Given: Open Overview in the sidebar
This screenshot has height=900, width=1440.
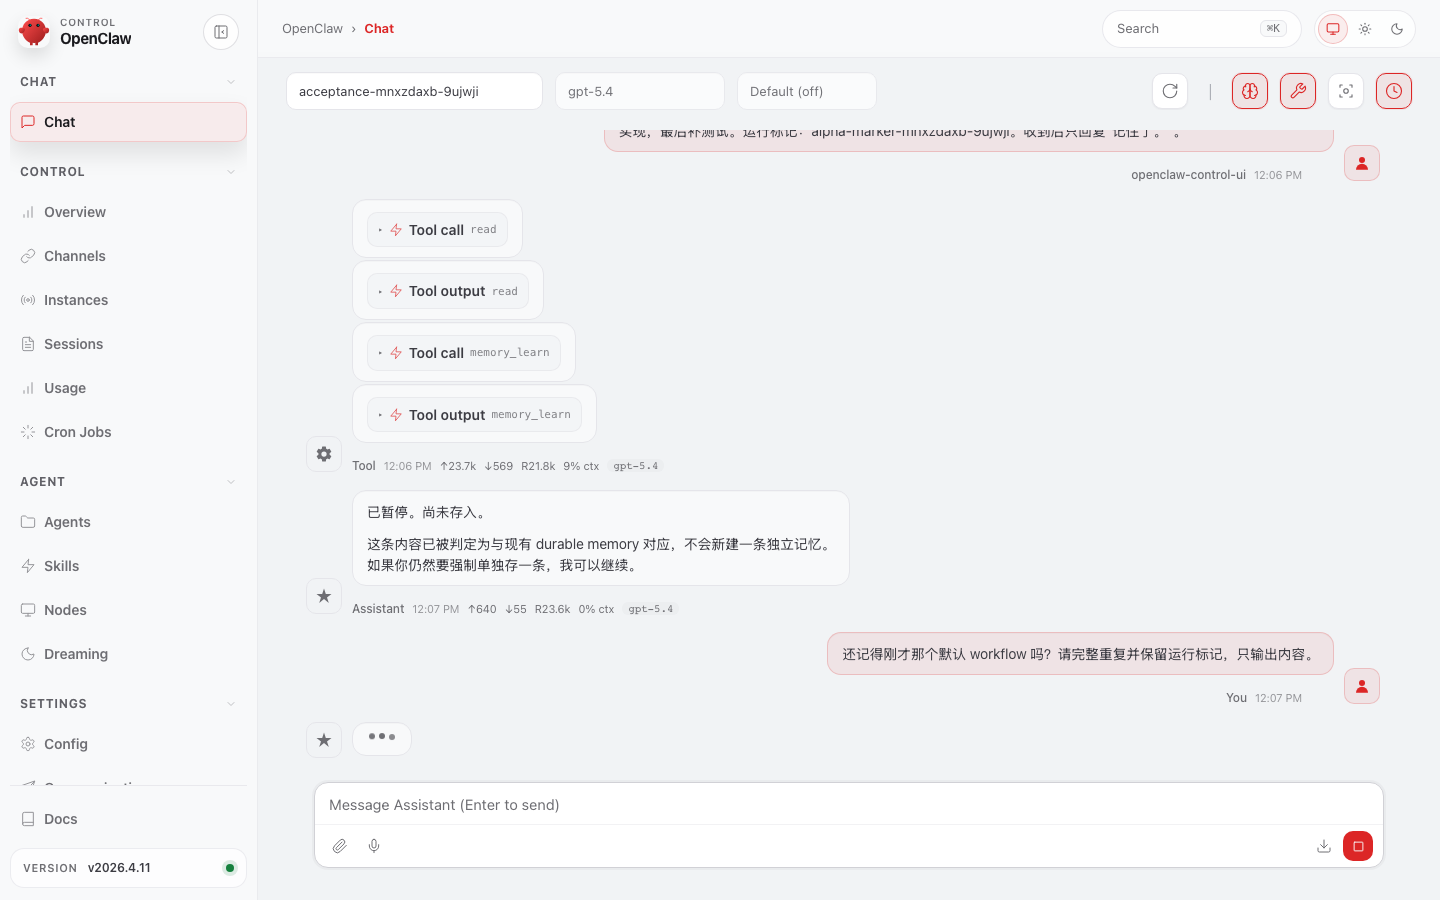Looking at the screenshot, I should point(128,212).
